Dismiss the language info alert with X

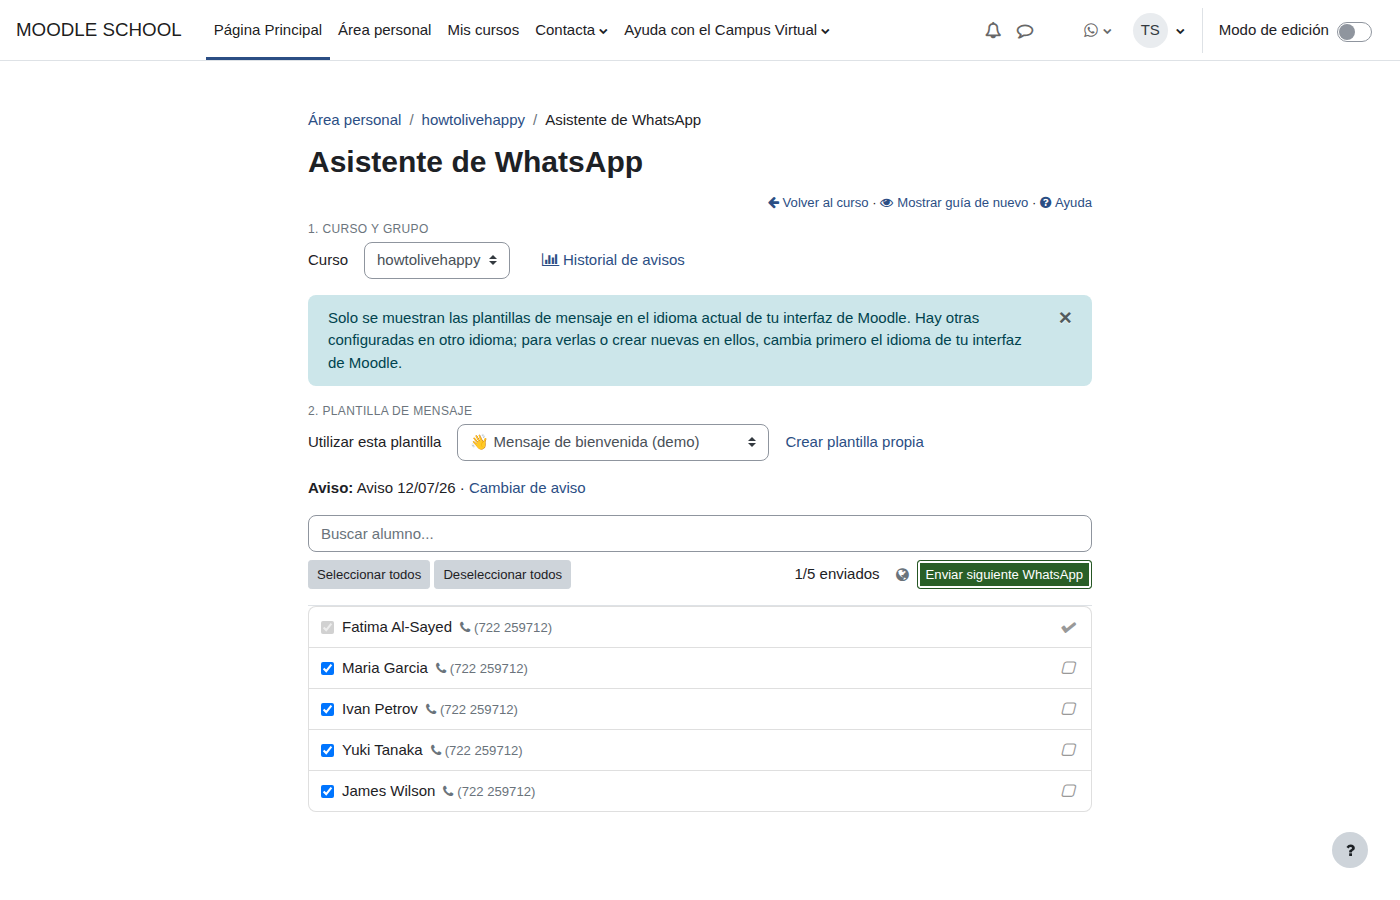coord(1065,317)
